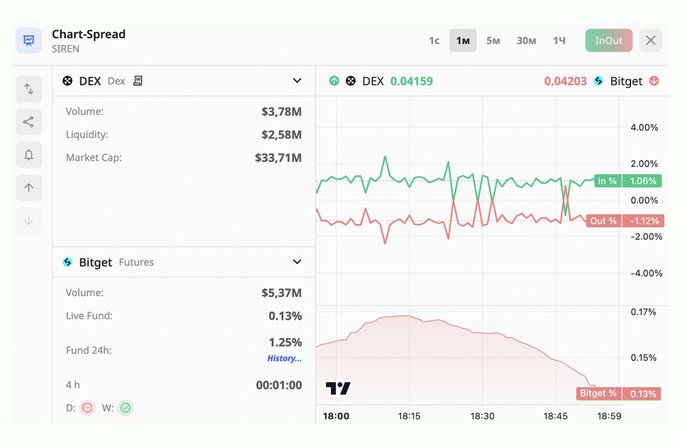The width and height of the screenshot is (680, 446).
Task: Click the 4.00% axis label
Action: [x=644, y=128]
